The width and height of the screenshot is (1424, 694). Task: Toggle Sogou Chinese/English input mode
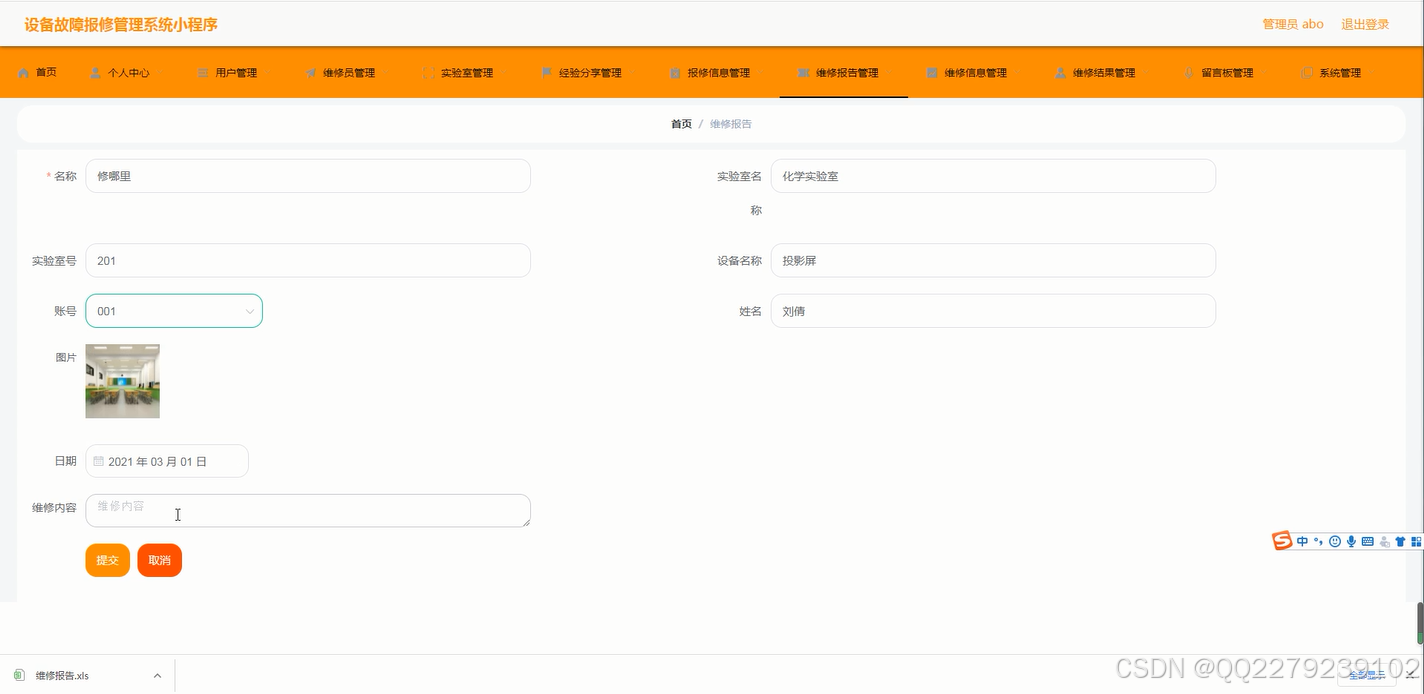[x=1302, y=541]
